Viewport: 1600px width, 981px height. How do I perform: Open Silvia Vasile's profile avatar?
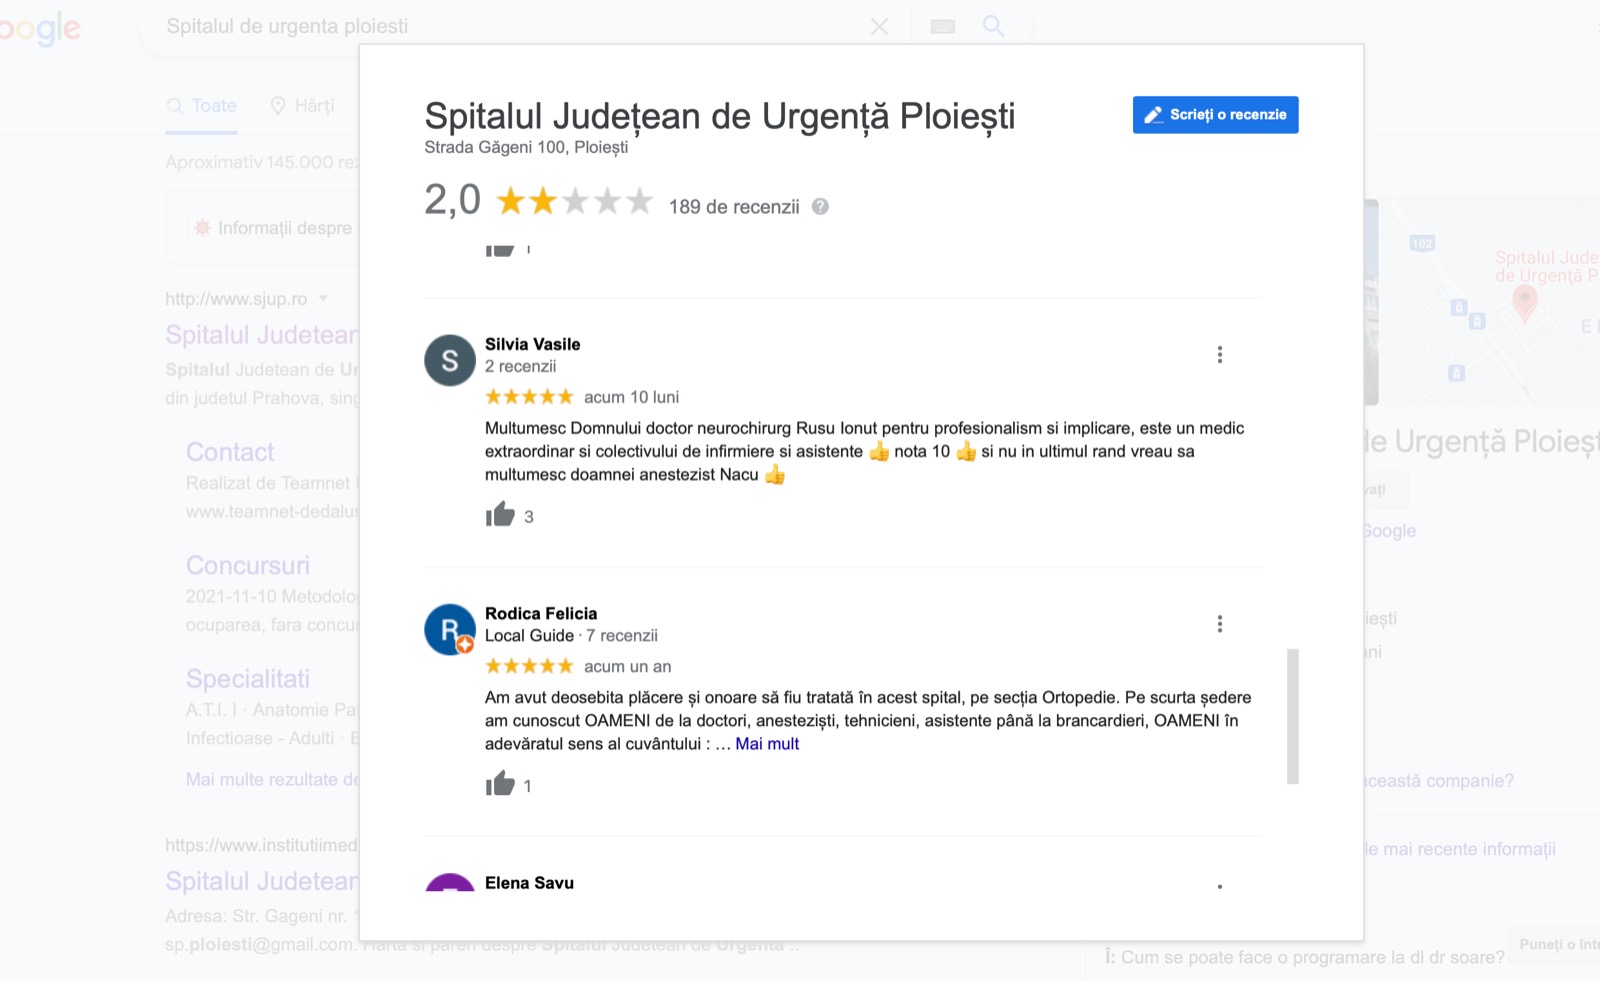point(450,360)
